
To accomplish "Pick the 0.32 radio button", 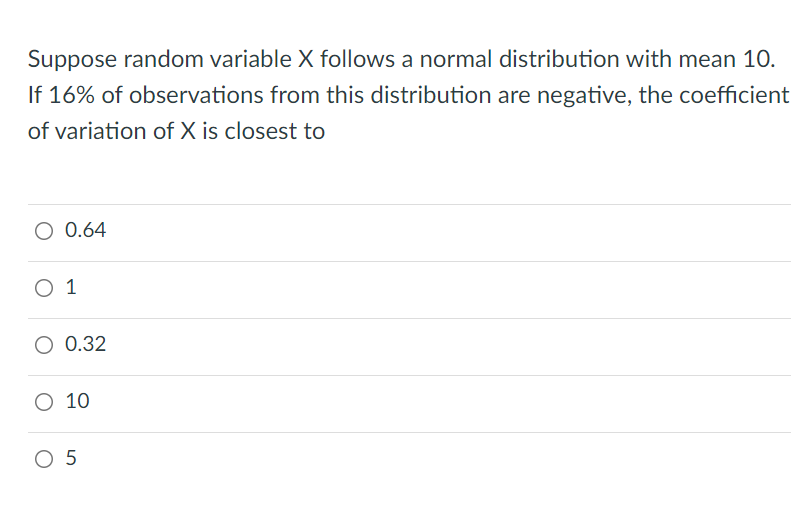I will pos(44,345).
